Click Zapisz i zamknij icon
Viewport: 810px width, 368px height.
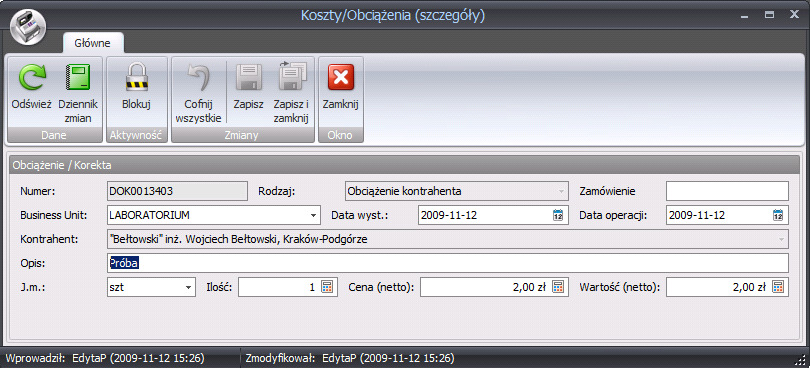pyautogui.click(x=292, y=76)
